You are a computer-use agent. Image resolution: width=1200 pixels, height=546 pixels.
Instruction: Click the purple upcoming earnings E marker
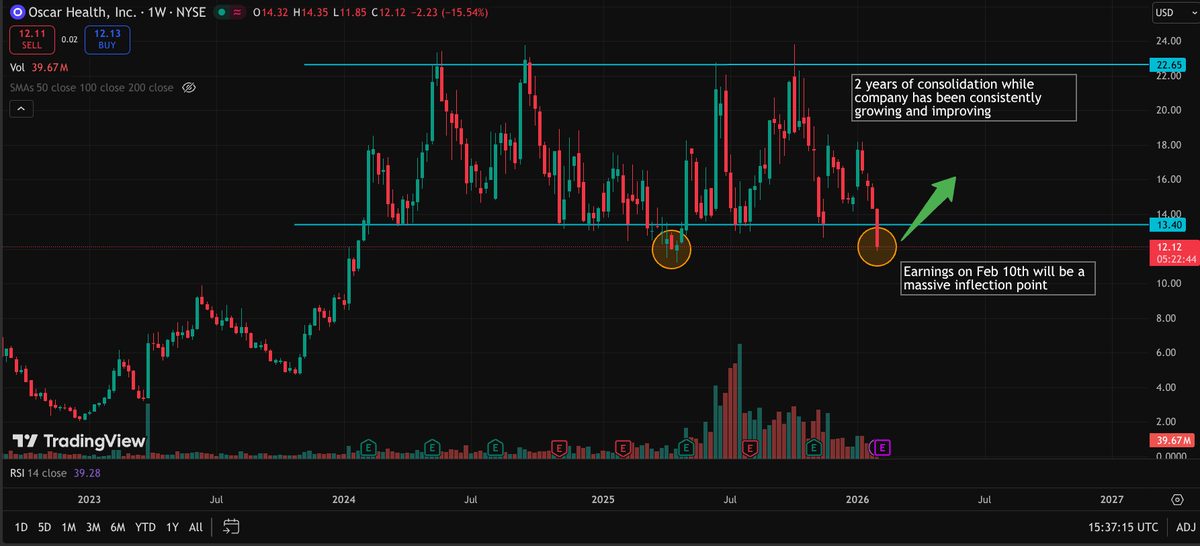click(884, 446)
